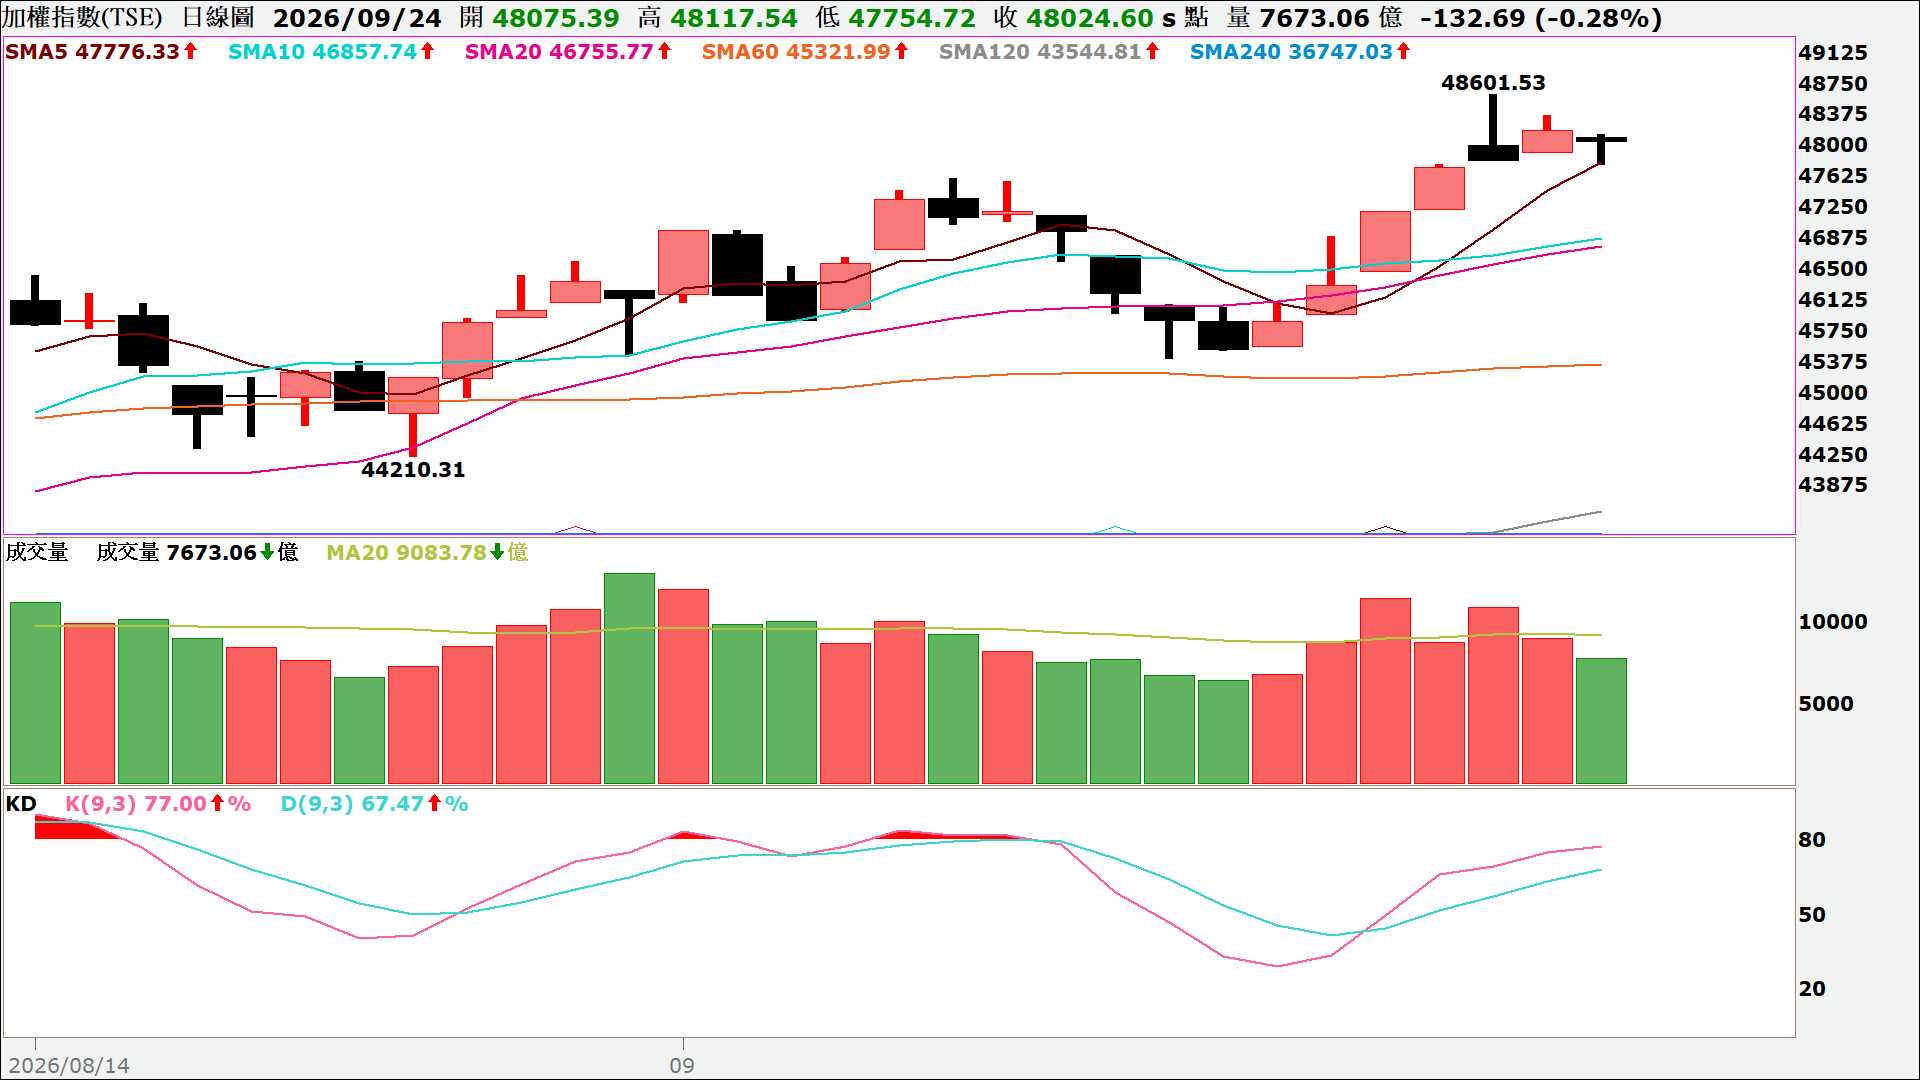Viewport: 1920px width, 1080px height.
Task: Click the SMA5 47776.33 indicator label
Action: tap(101, 52)
